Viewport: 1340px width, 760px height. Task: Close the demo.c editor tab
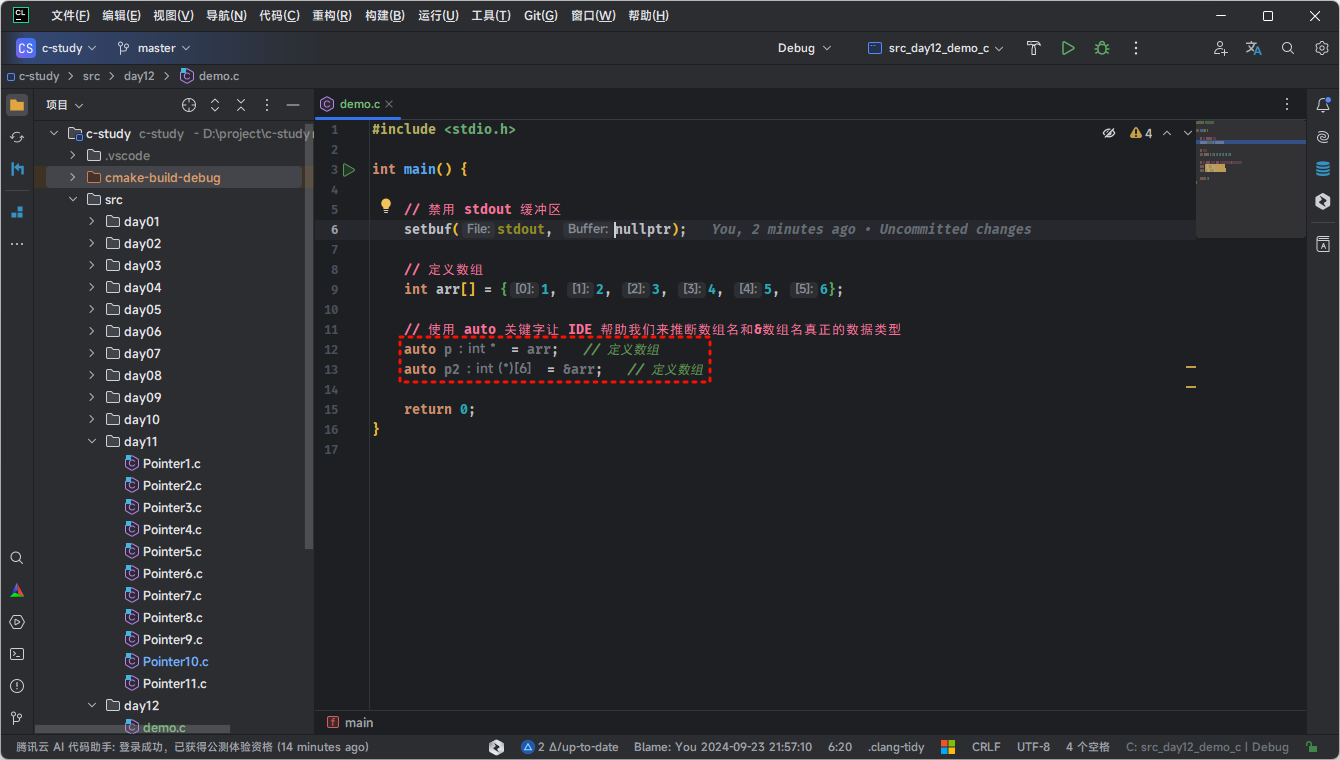pyautogui.click(x=389, y=104)
